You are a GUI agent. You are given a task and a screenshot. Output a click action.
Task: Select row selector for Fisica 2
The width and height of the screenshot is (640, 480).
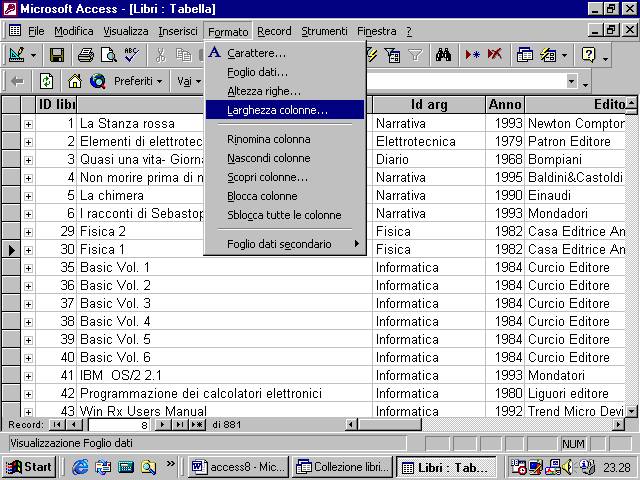(11, 231)
